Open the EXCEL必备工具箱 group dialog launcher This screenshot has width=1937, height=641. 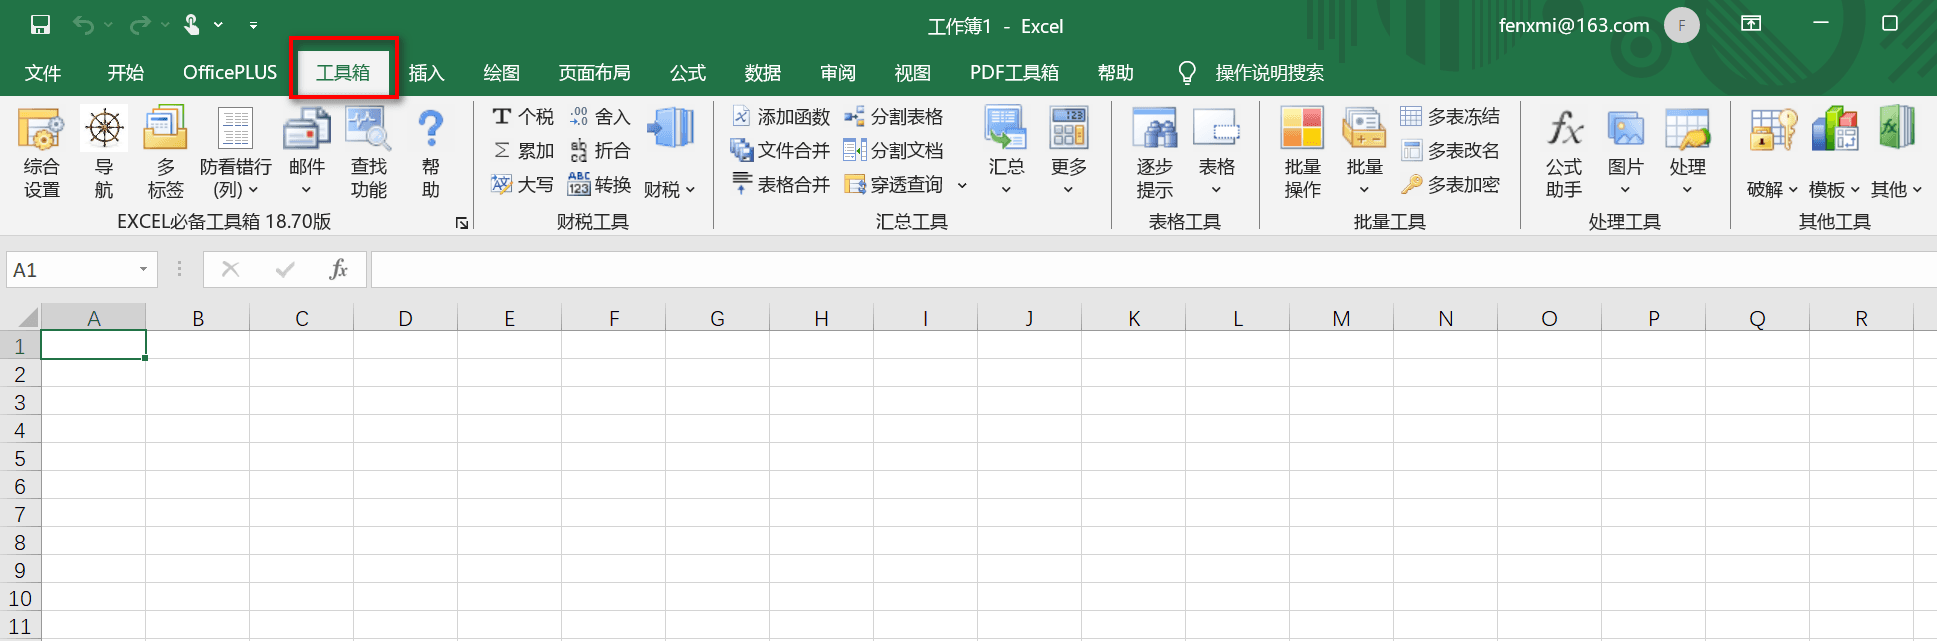coord(462,223)
